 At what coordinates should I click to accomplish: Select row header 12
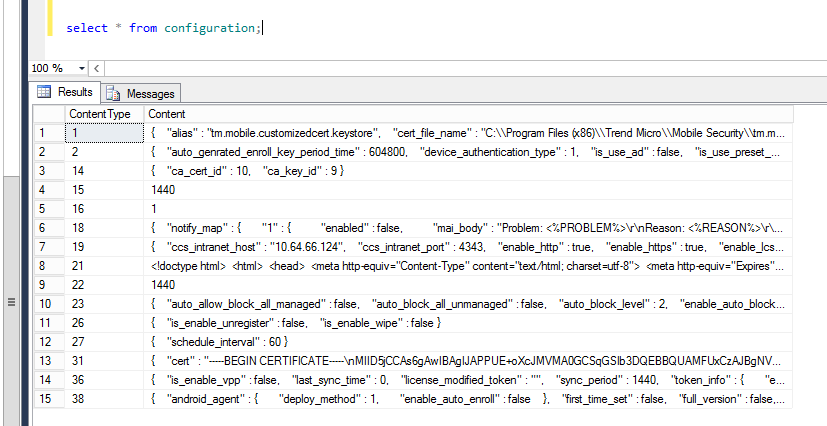[x=50, y=342]
